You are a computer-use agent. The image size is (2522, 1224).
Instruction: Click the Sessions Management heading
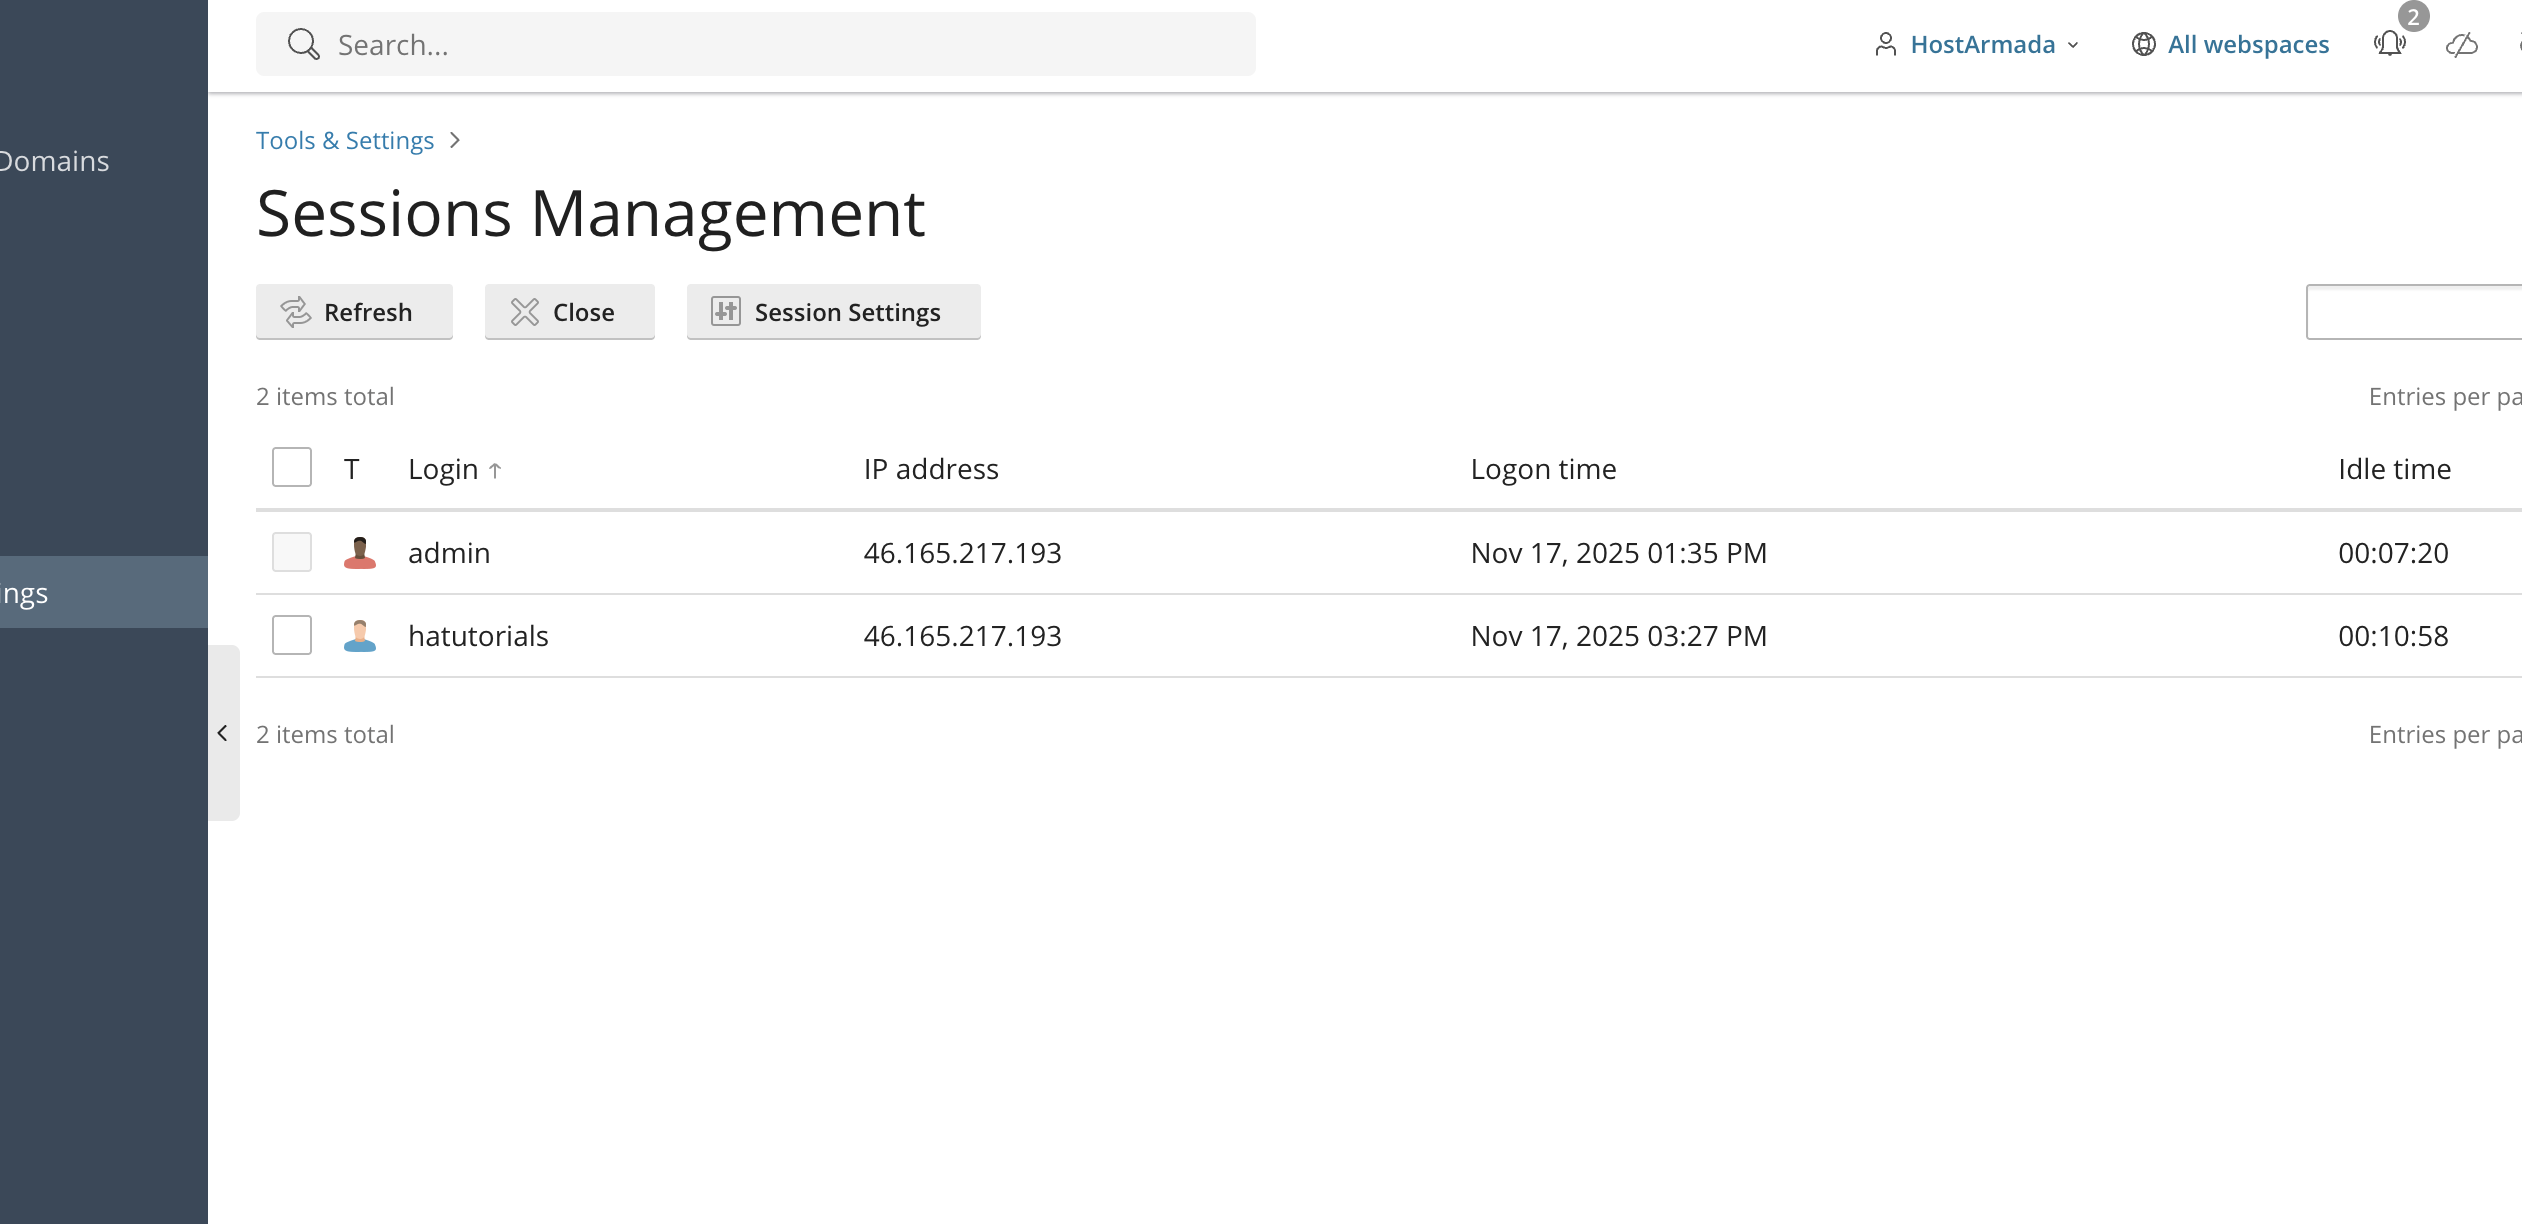pos(590,213)
